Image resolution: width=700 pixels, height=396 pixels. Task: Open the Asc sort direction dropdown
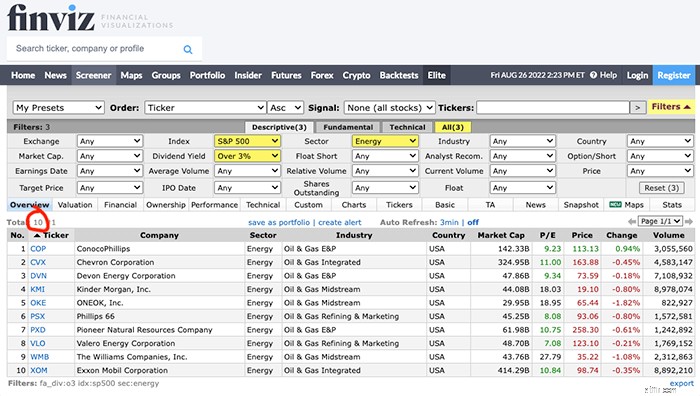point(285,108)
